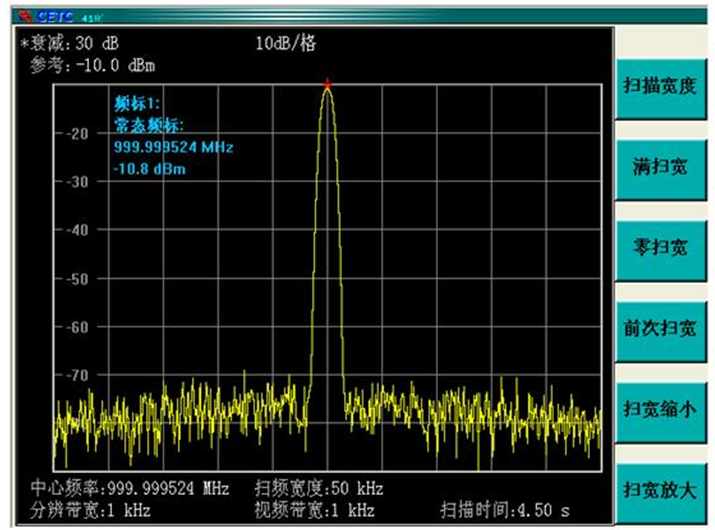Click the 频标1 marker label
The height and width of the screenshot is (530, 715).
tap(136, 103)
